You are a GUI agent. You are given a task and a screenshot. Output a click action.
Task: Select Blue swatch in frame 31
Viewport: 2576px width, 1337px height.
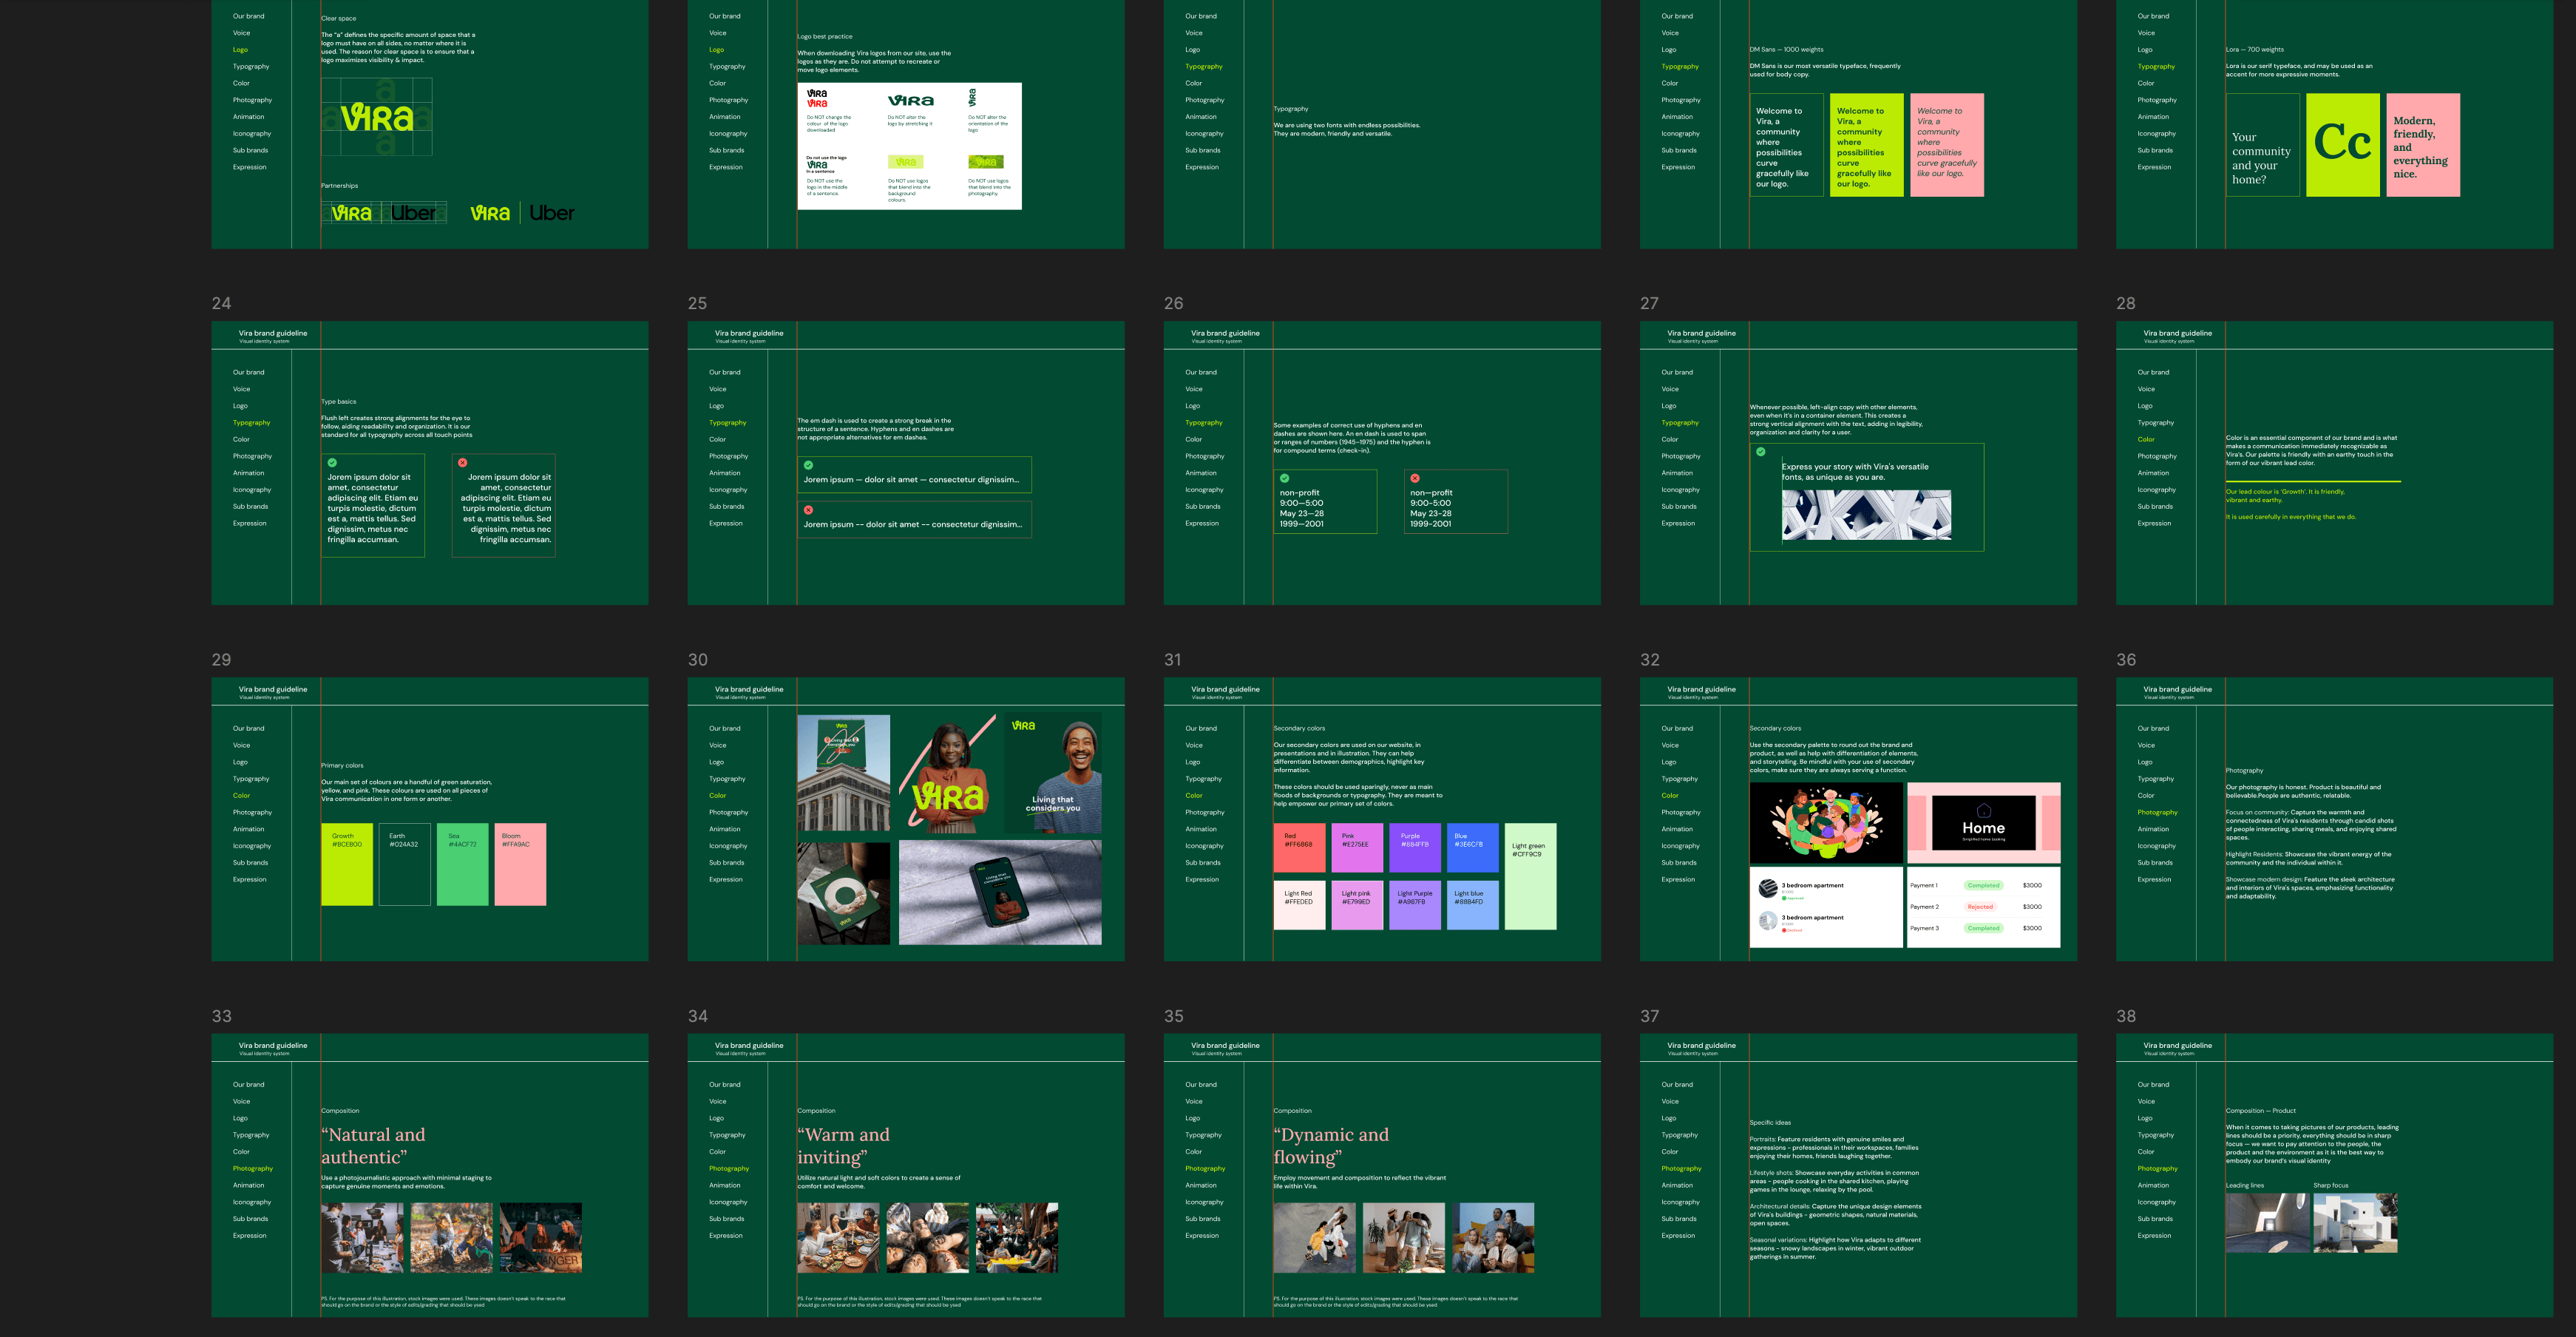coord(1473,849)
